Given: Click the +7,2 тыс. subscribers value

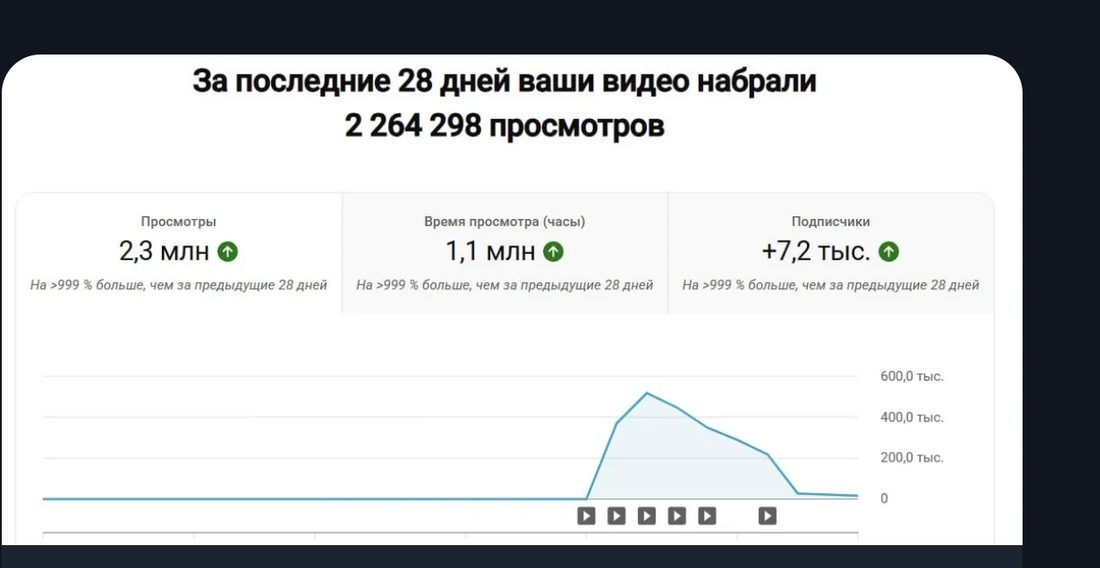Looking at the screenshot, I should point(816,252).
